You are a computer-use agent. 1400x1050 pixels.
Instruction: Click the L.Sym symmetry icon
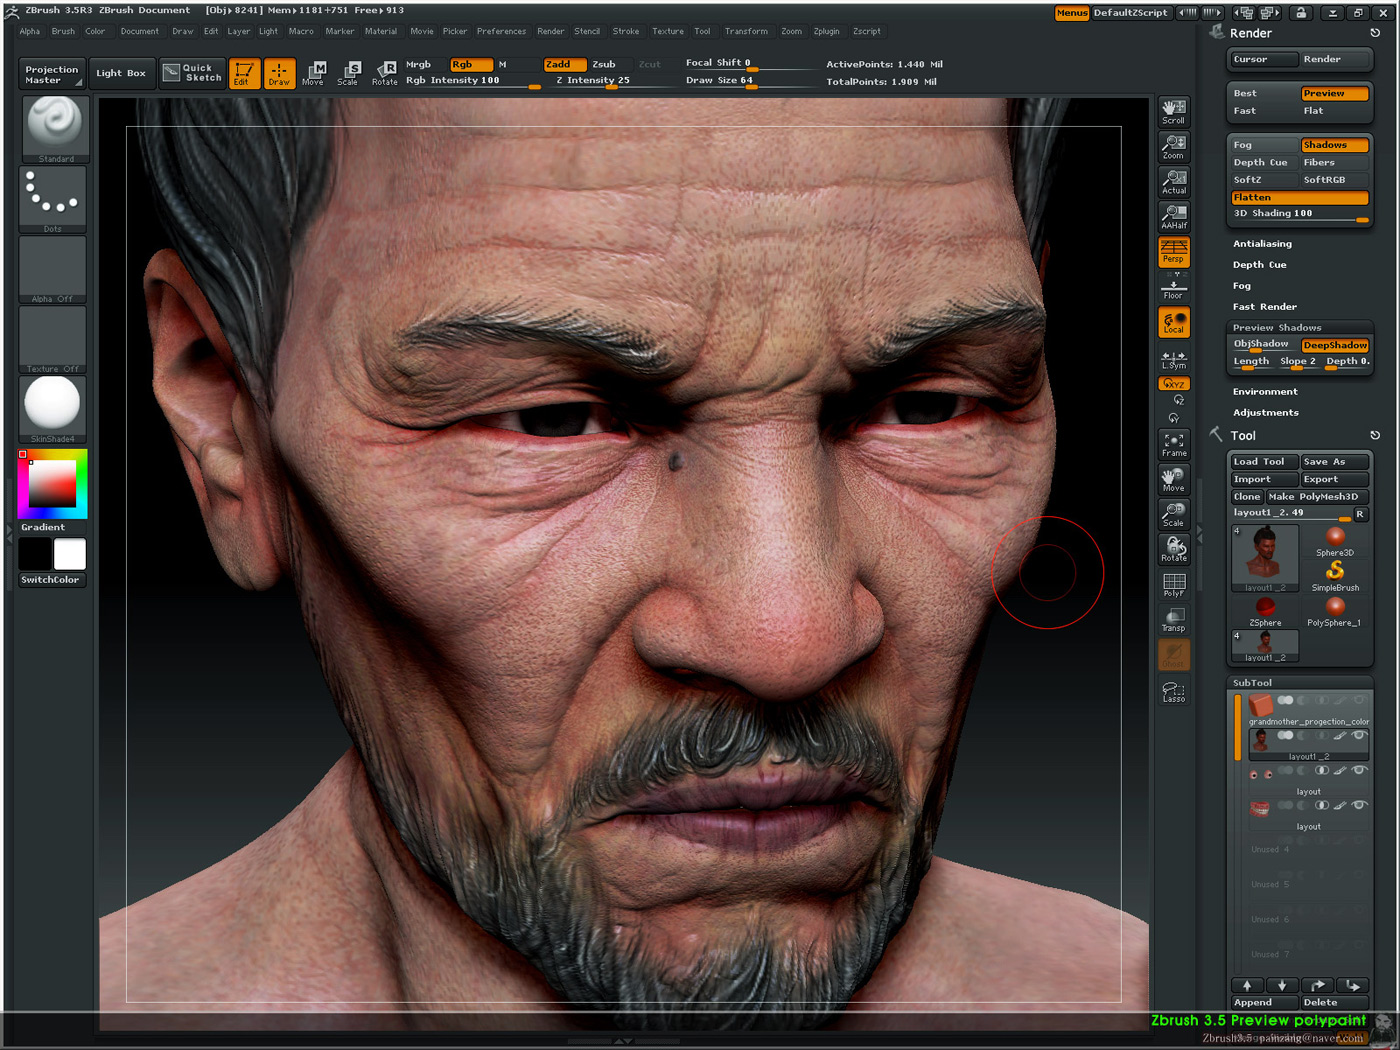click(1173, 358)
